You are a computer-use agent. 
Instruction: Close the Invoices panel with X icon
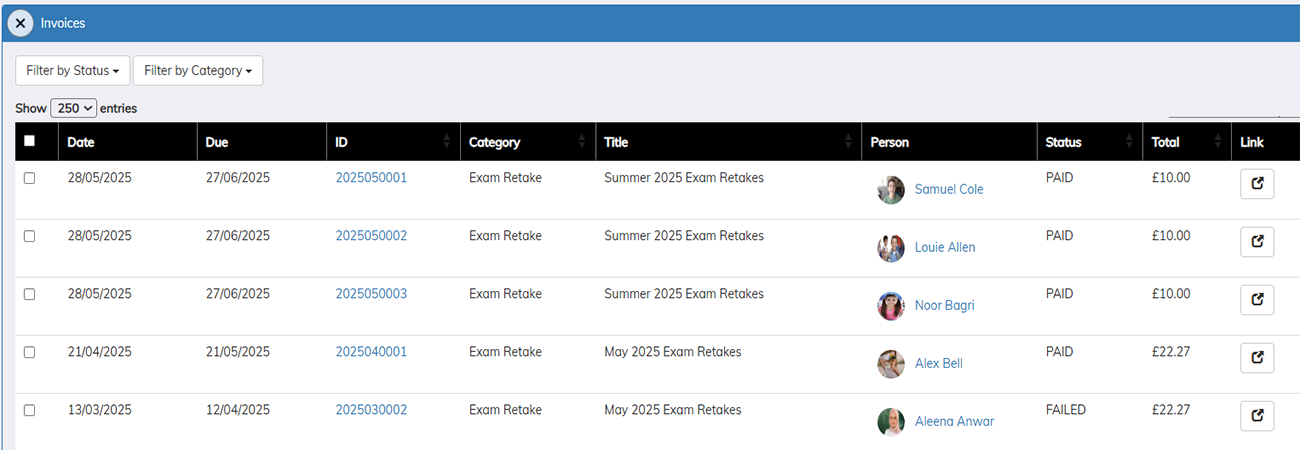pyautogui.click(x=20, y=22)
